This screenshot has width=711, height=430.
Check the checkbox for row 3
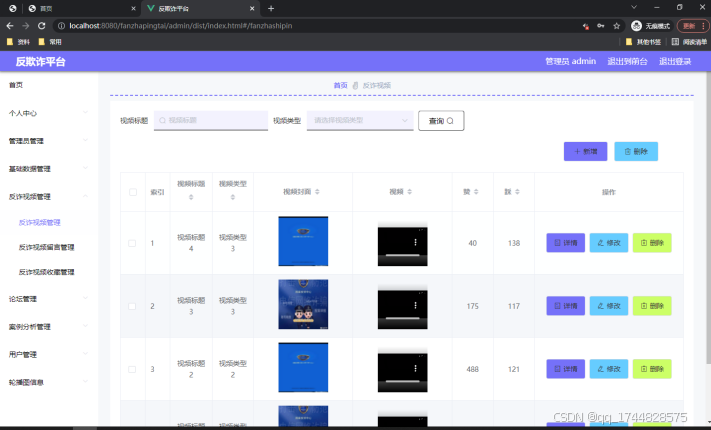[x=132, y=369]
